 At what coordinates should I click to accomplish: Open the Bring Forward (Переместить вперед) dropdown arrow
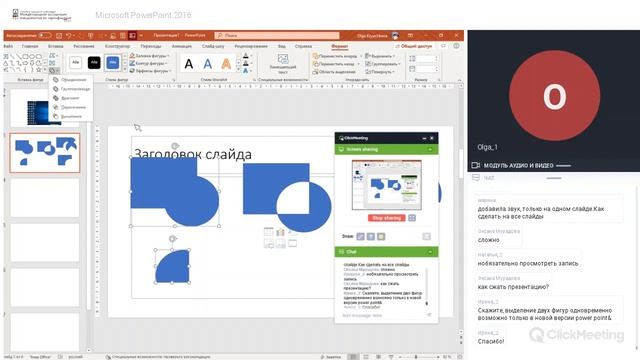(361, 56)
